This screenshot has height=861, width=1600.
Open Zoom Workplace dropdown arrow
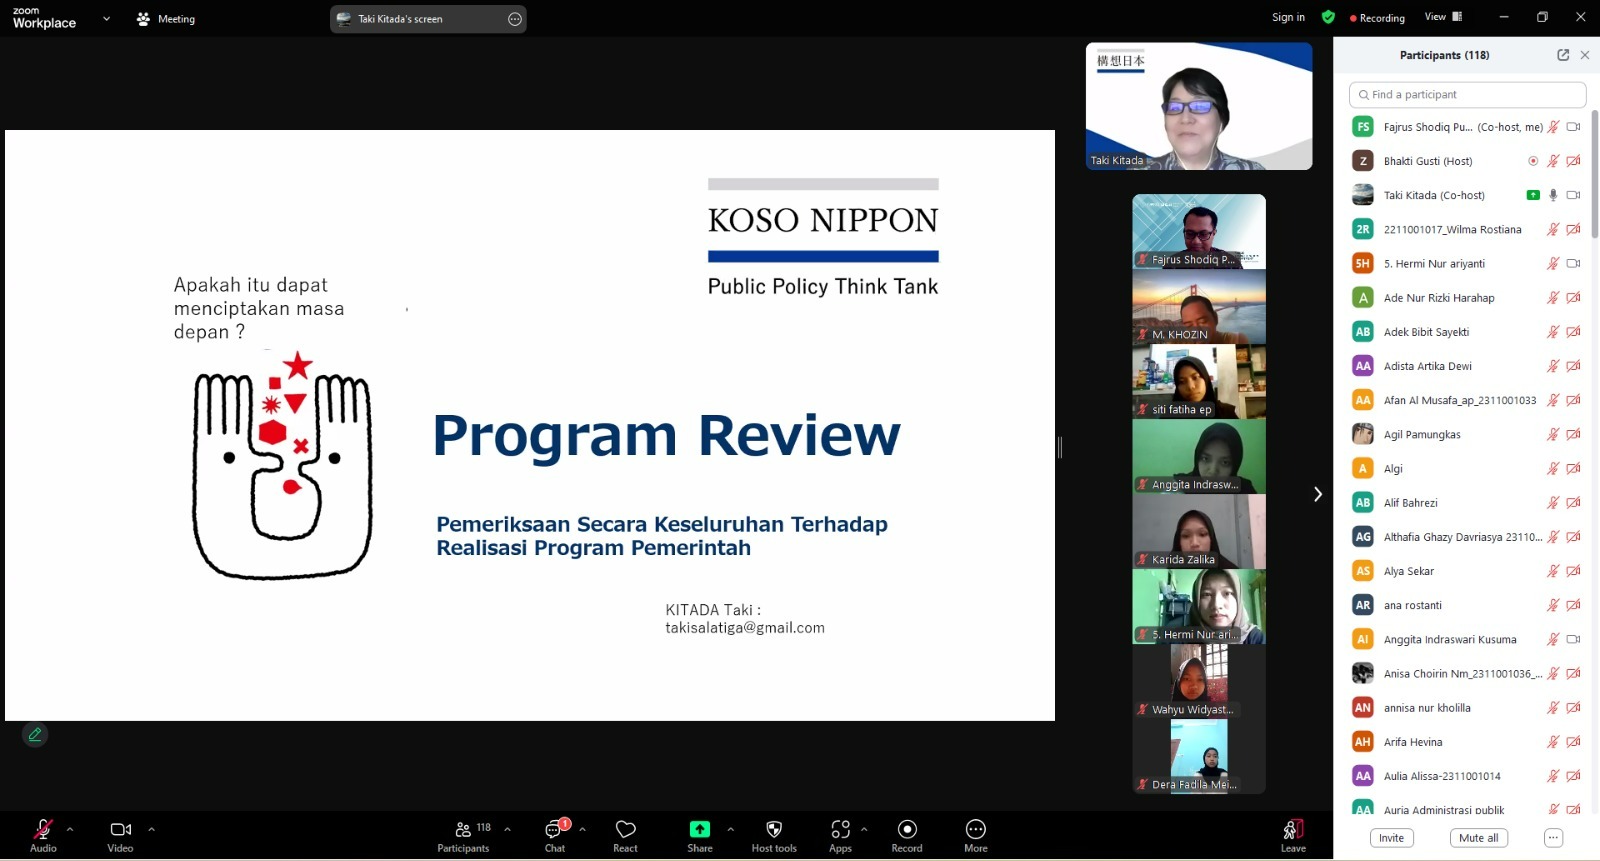(x=106, y=18)
